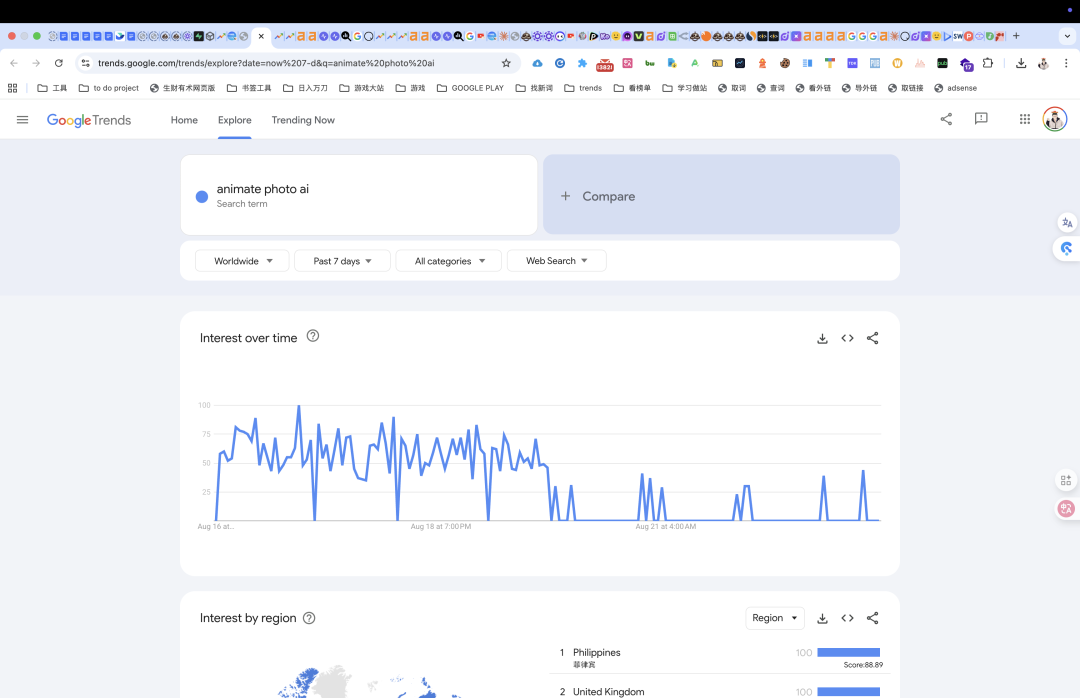Click the Google Trends logo
The height and width of the screenshot is (698, 1080).
click(x=89, y=120)
